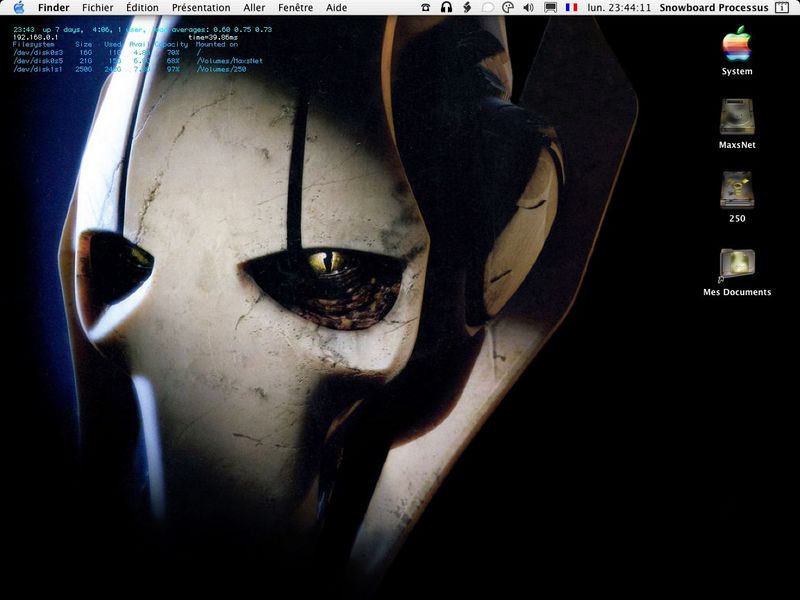Click the Mounted on column header text

click(217, 44)
